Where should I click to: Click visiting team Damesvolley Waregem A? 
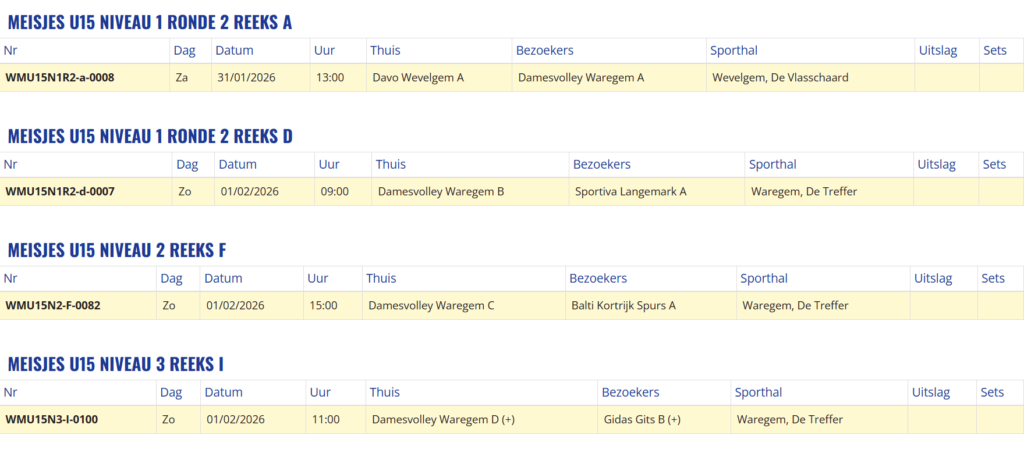point(581,77)
